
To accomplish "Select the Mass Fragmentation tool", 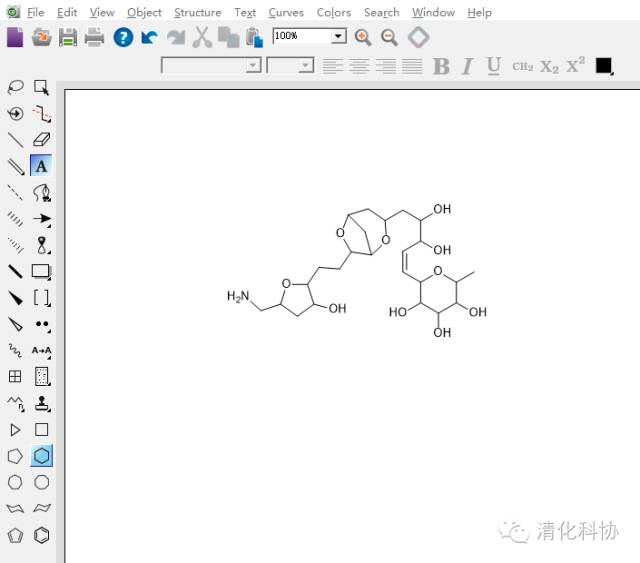I will [x=41, y=113].
